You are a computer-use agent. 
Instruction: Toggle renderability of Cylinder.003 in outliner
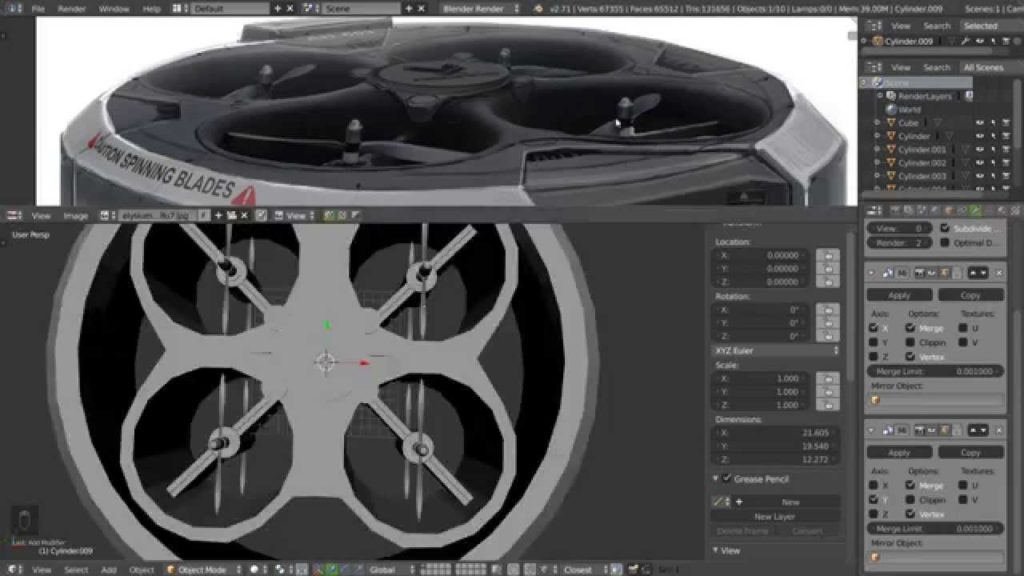click(x=1006, y=176)
